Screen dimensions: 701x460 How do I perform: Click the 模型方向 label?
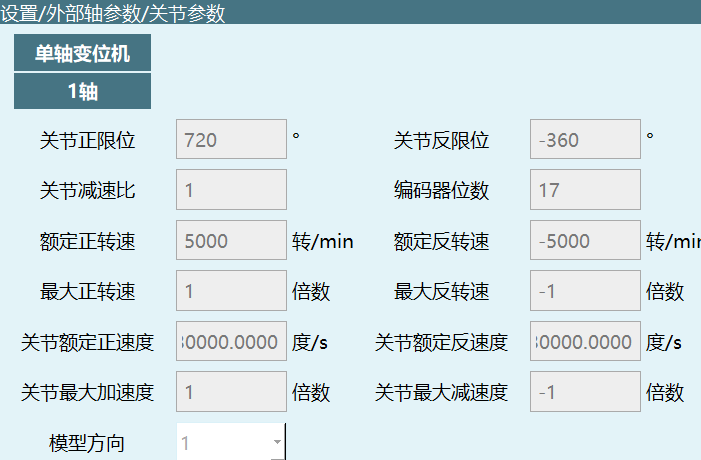point(87,443)
